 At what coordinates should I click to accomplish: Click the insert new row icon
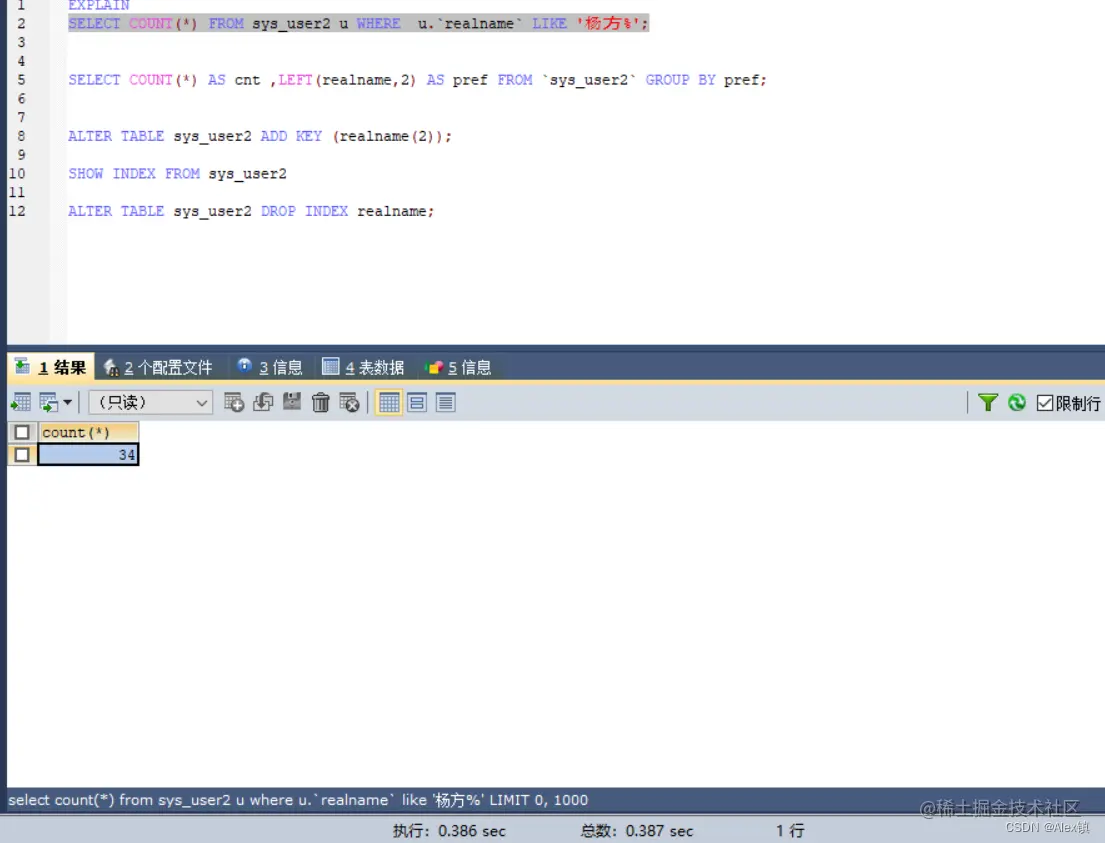pos(234,402)
